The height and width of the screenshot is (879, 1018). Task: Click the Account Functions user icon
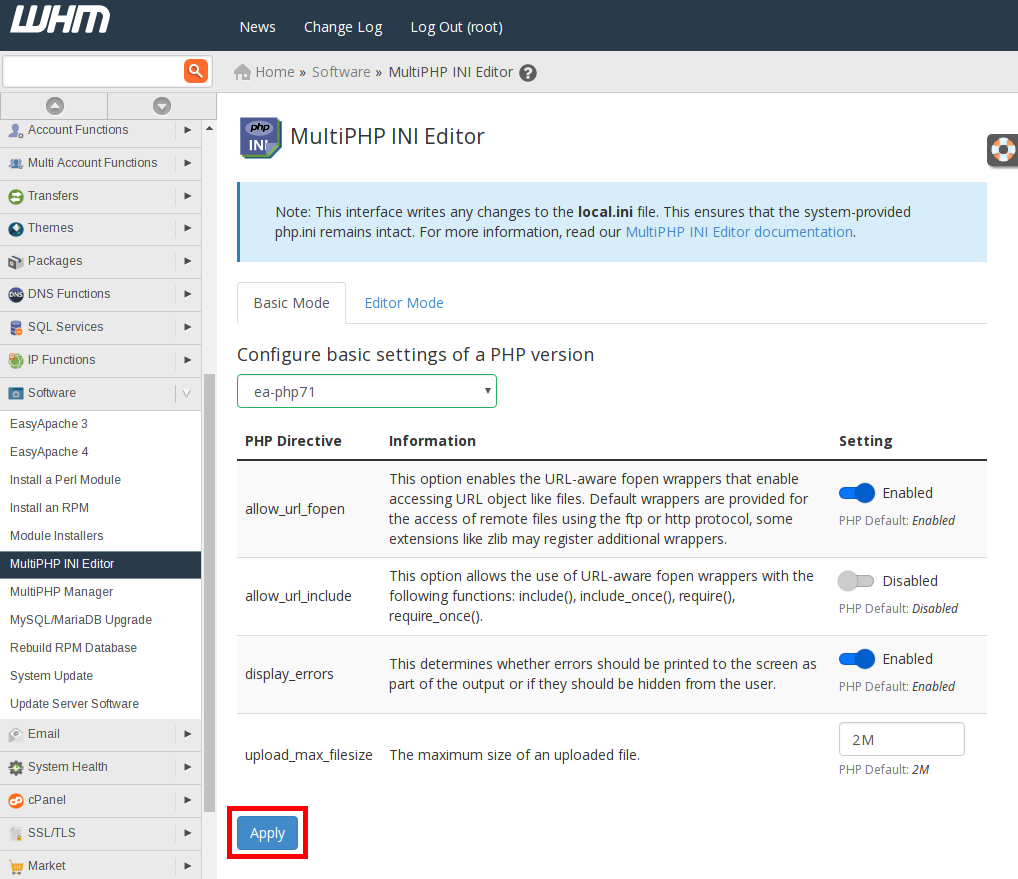coord(16,130)
